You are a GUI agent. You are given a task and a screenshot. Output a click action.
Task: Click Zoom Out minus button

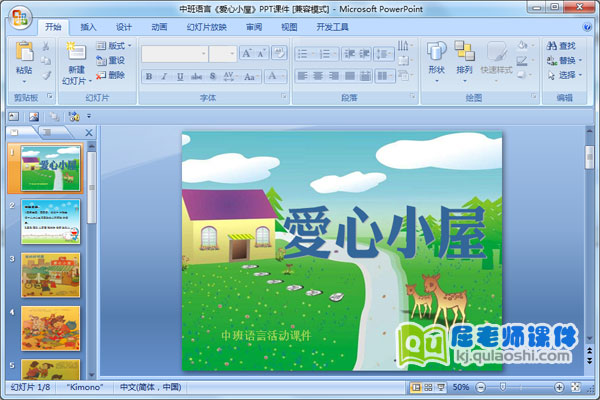coord(480,387)
